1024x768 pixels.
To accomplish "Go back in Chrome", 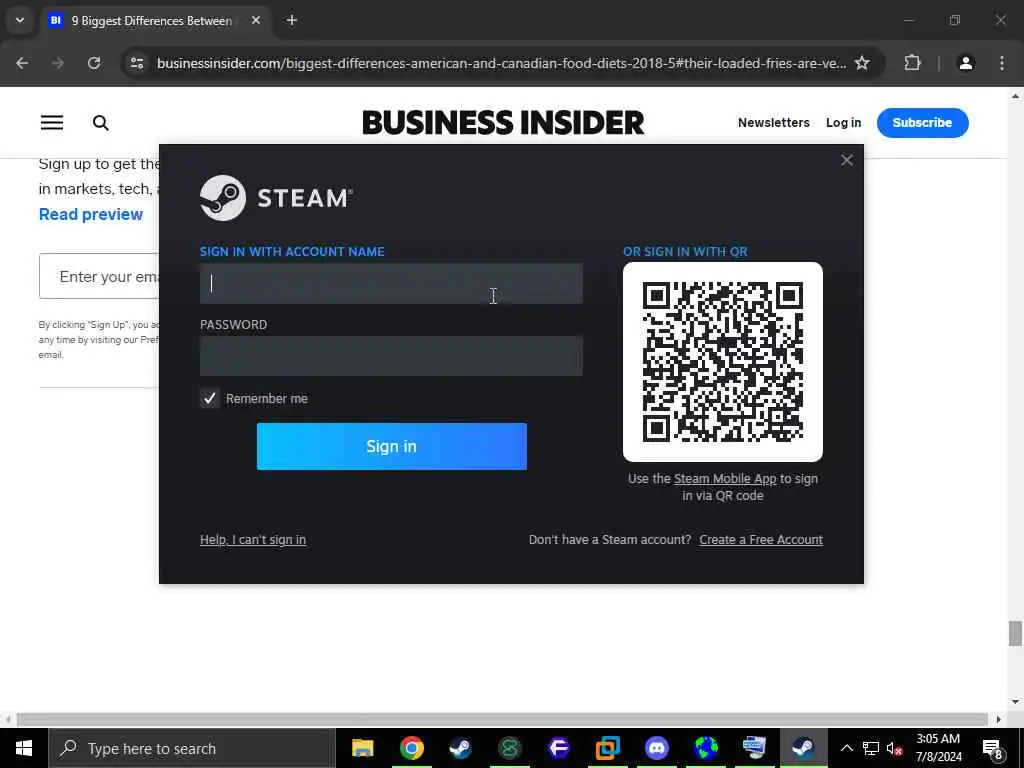I will point(22,63).
